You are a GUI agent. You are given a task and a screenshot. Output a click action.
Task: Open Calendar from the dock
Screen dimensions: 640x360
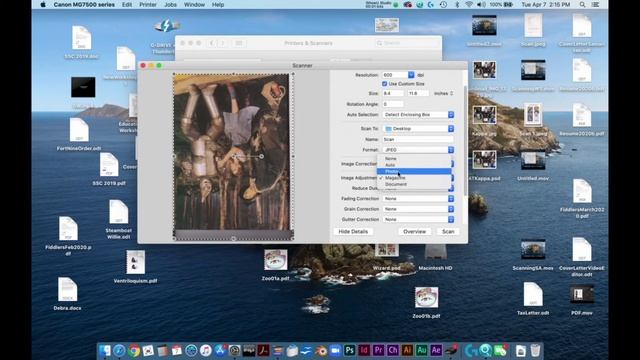[177, 350]
